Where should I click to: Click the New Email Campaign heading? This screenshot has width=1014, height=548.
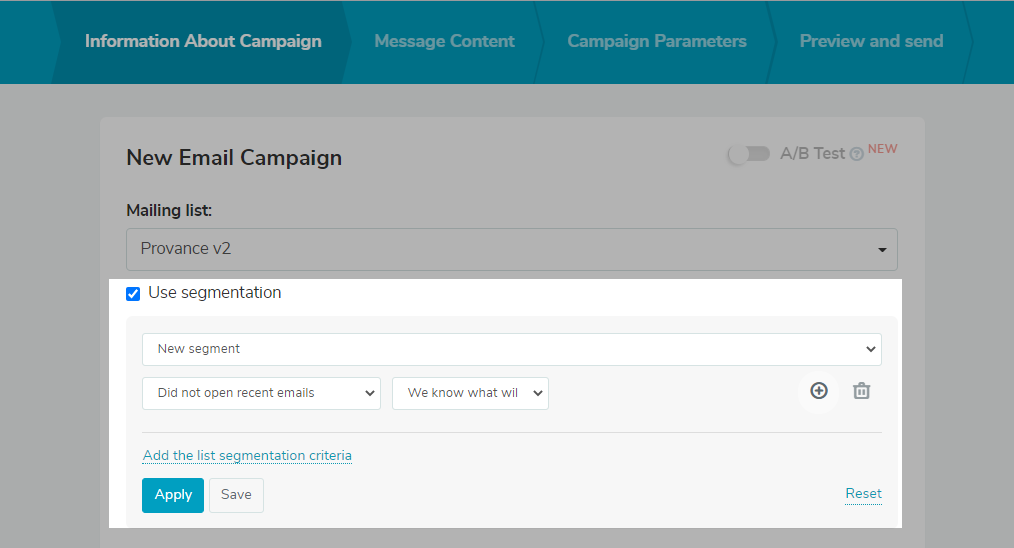click(x=234, y=158)
